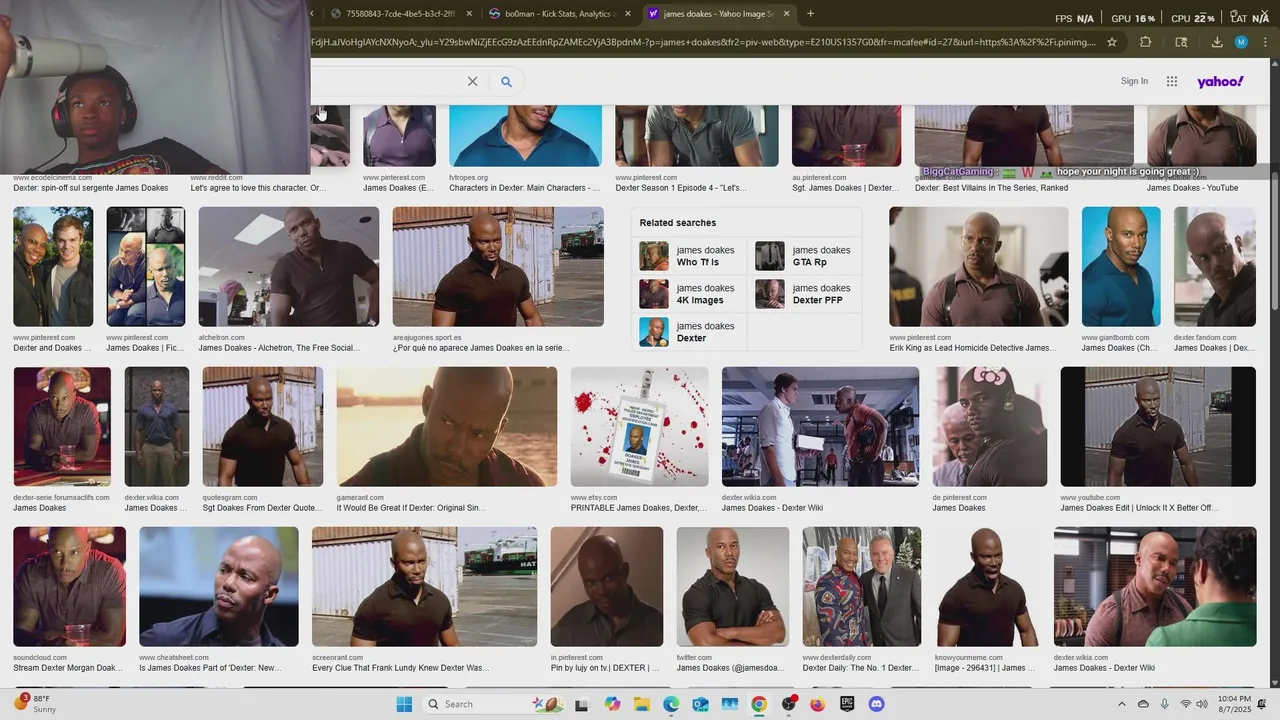This screenshot has width=1280, height=720.
Task: Click 'Dexter: Best Villains In The Series, Ranked' caption
Action: (991, 188)
